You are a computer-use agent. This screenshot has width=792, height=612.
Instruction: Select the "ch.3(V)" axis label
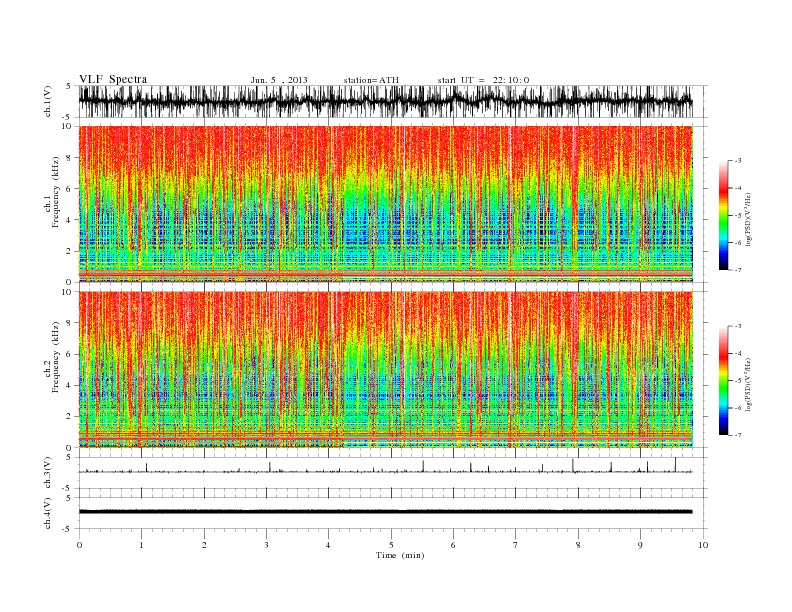tap(48, 473)
